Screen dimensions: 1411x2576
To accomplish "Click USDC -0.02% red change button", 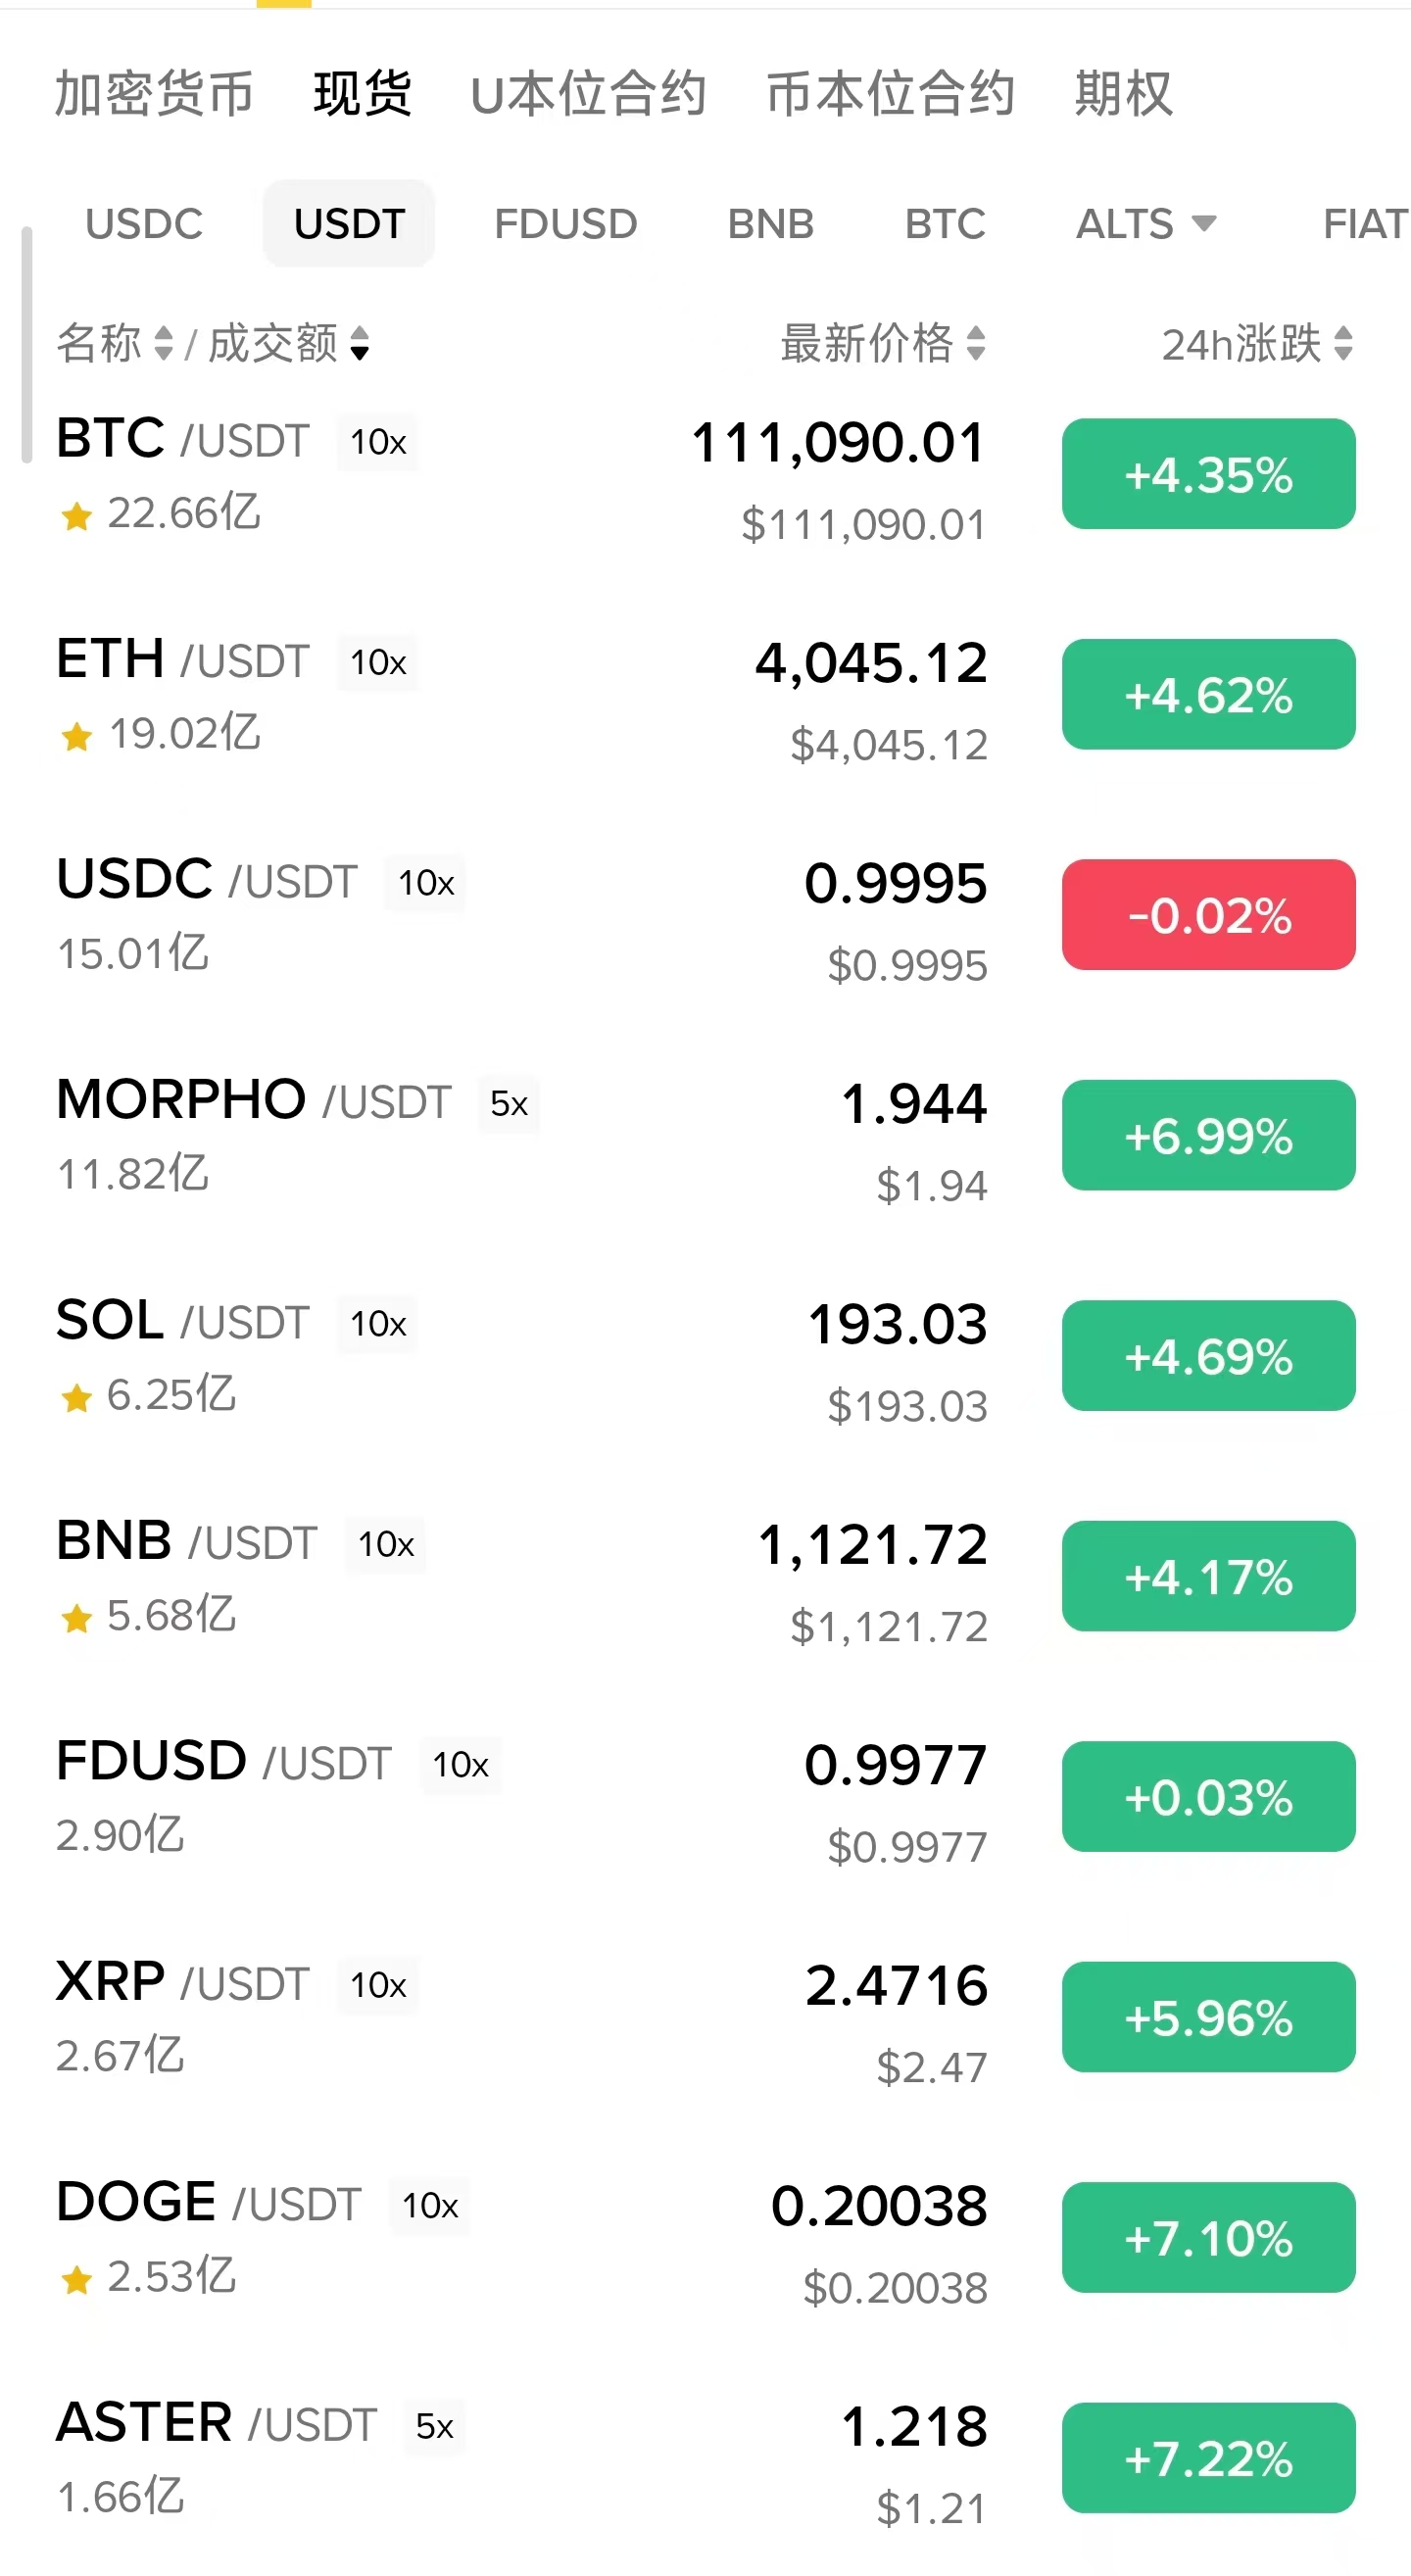I will 1208,914.
